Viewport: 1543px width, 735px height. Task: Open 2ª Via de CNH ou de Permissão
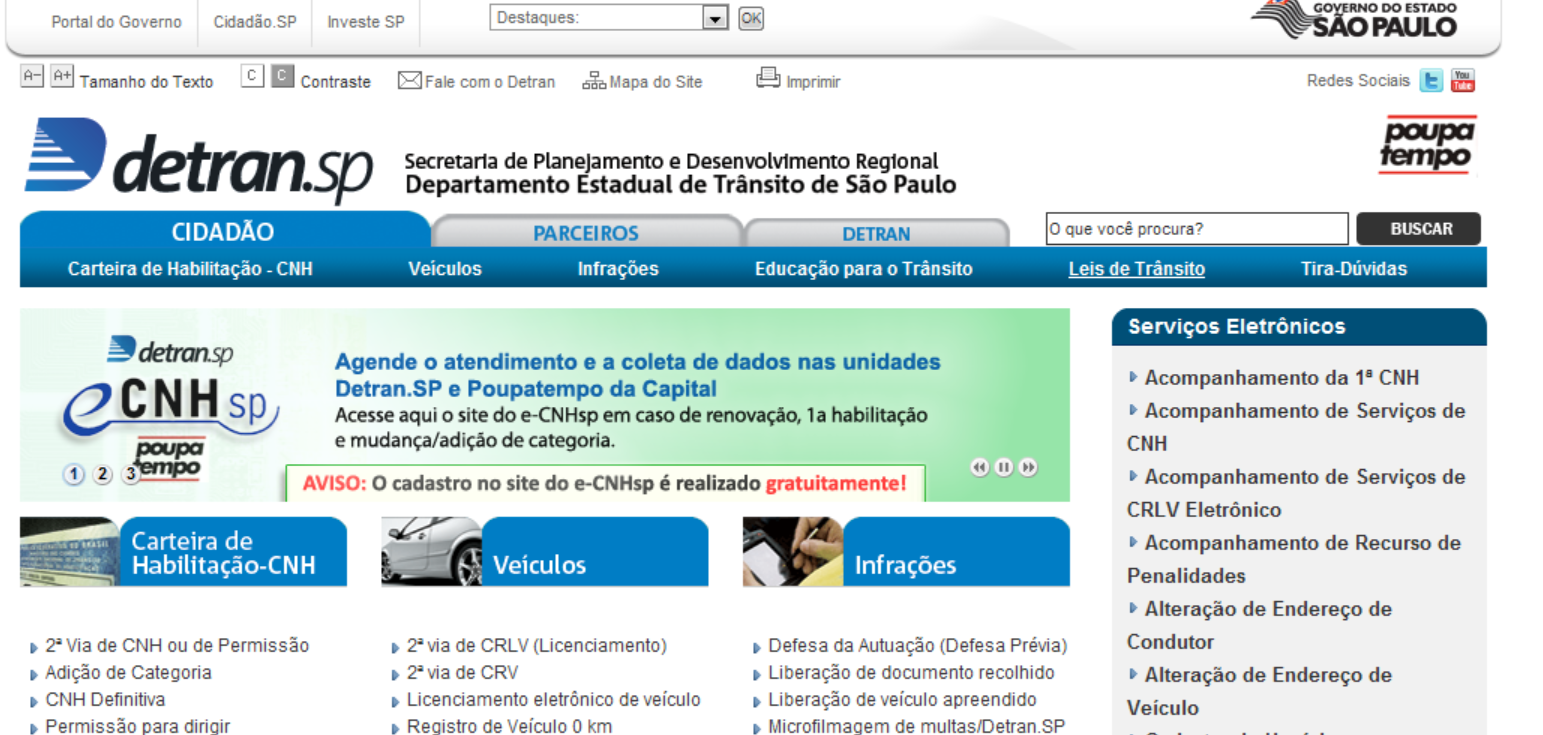click(177, 645)
